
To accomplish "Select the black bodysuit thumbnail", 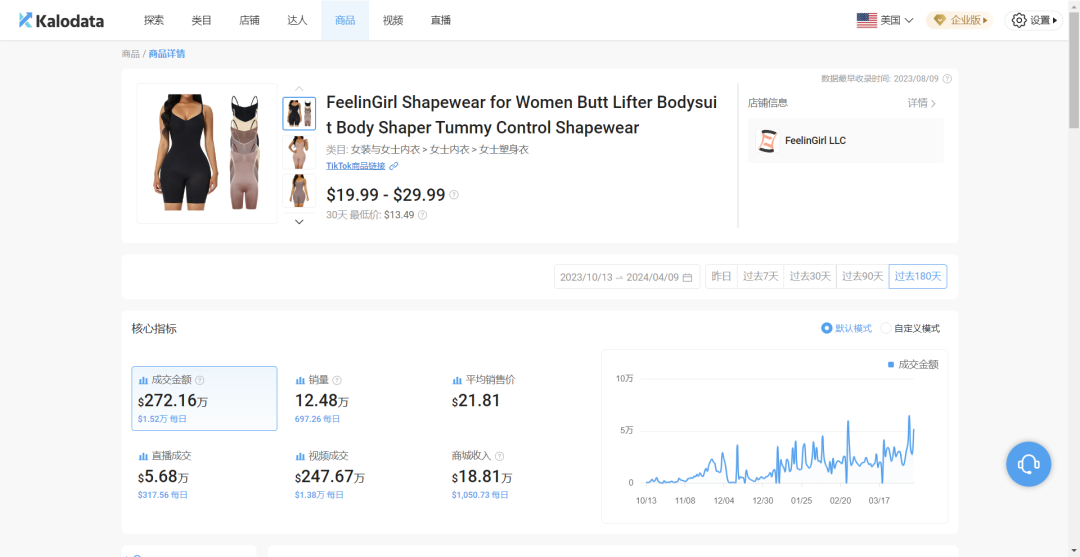I will point(299,114).
